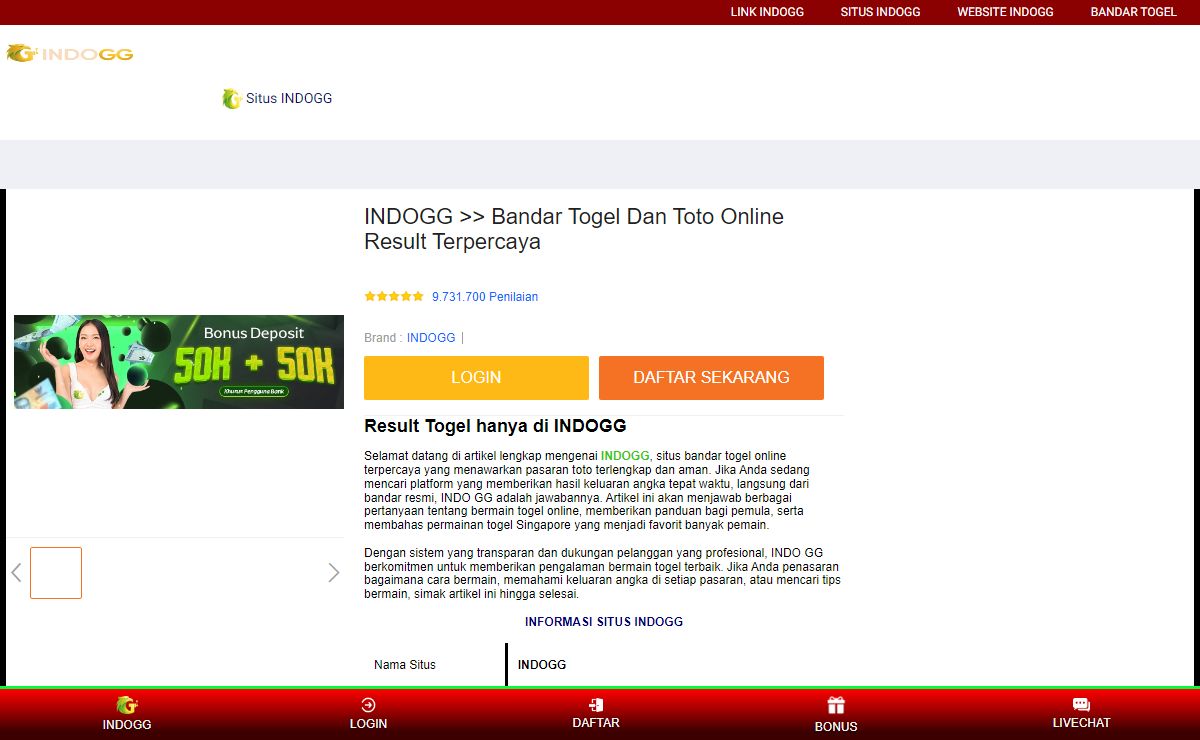Click the bottom bar LOGIN arrow icon
The width and height of the screenshot is (1200, 740).
click(368, 705)
